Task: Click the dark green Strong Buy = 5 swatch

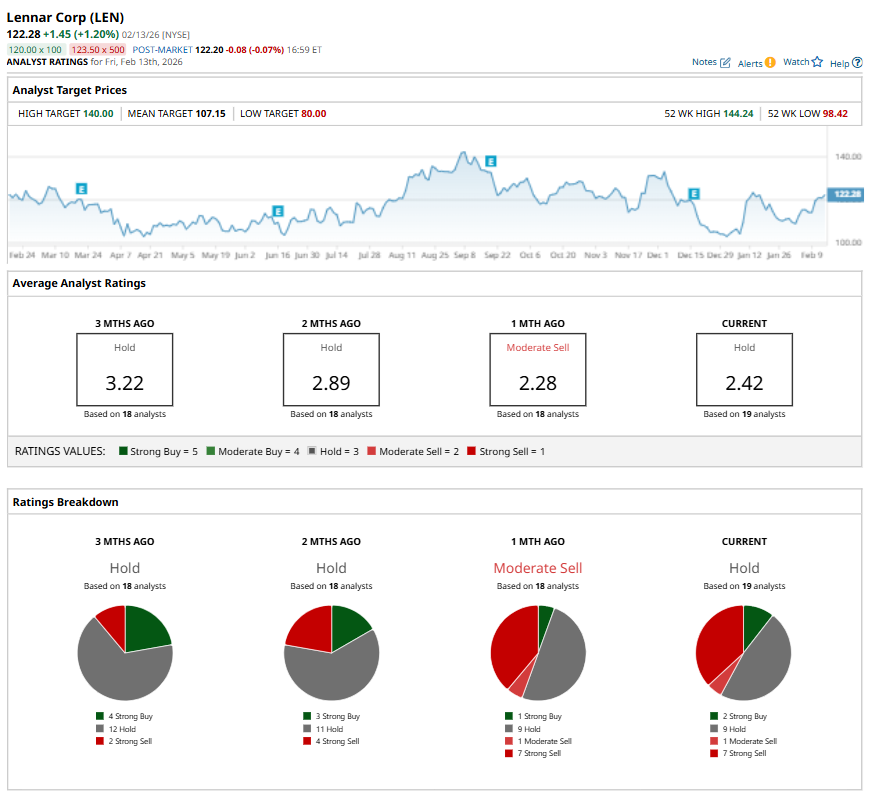Action: [x=124, y=451]
